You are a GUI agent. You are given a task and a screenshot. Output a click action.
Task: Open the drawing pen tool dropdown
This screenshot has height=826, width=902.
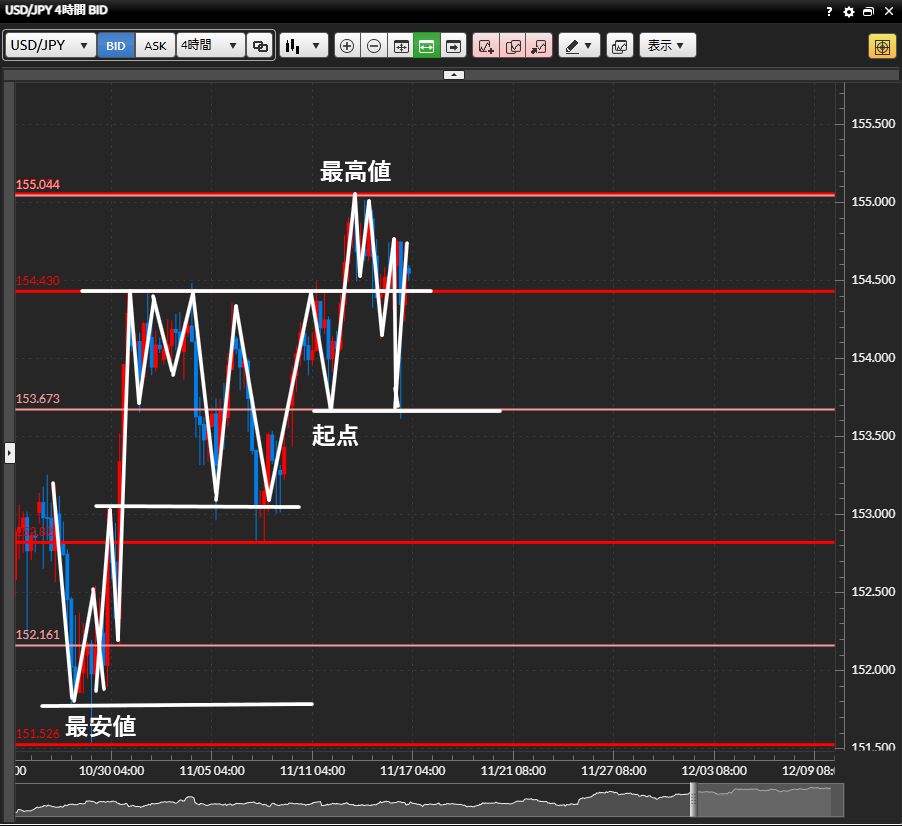click(578, 46)
